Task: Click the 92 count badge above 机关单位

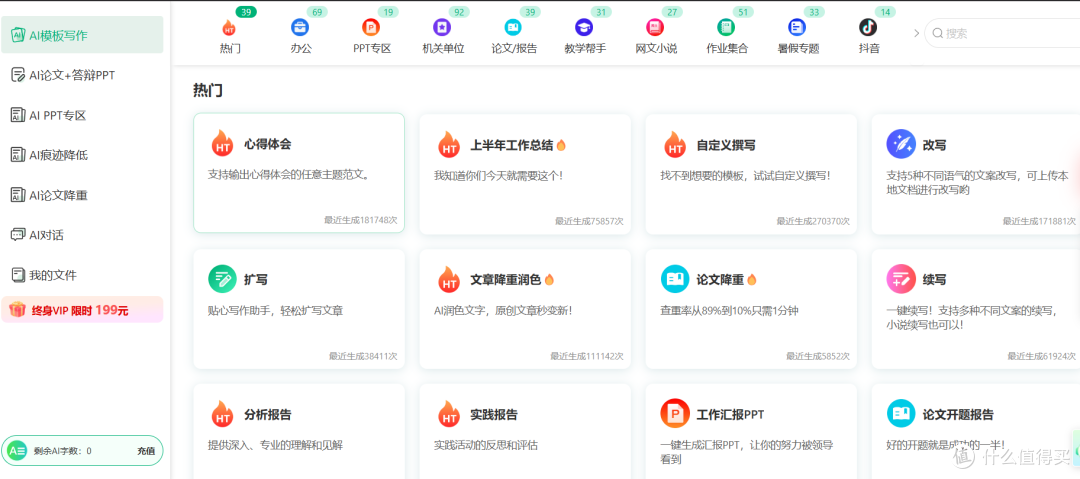Action: (459, 12)
